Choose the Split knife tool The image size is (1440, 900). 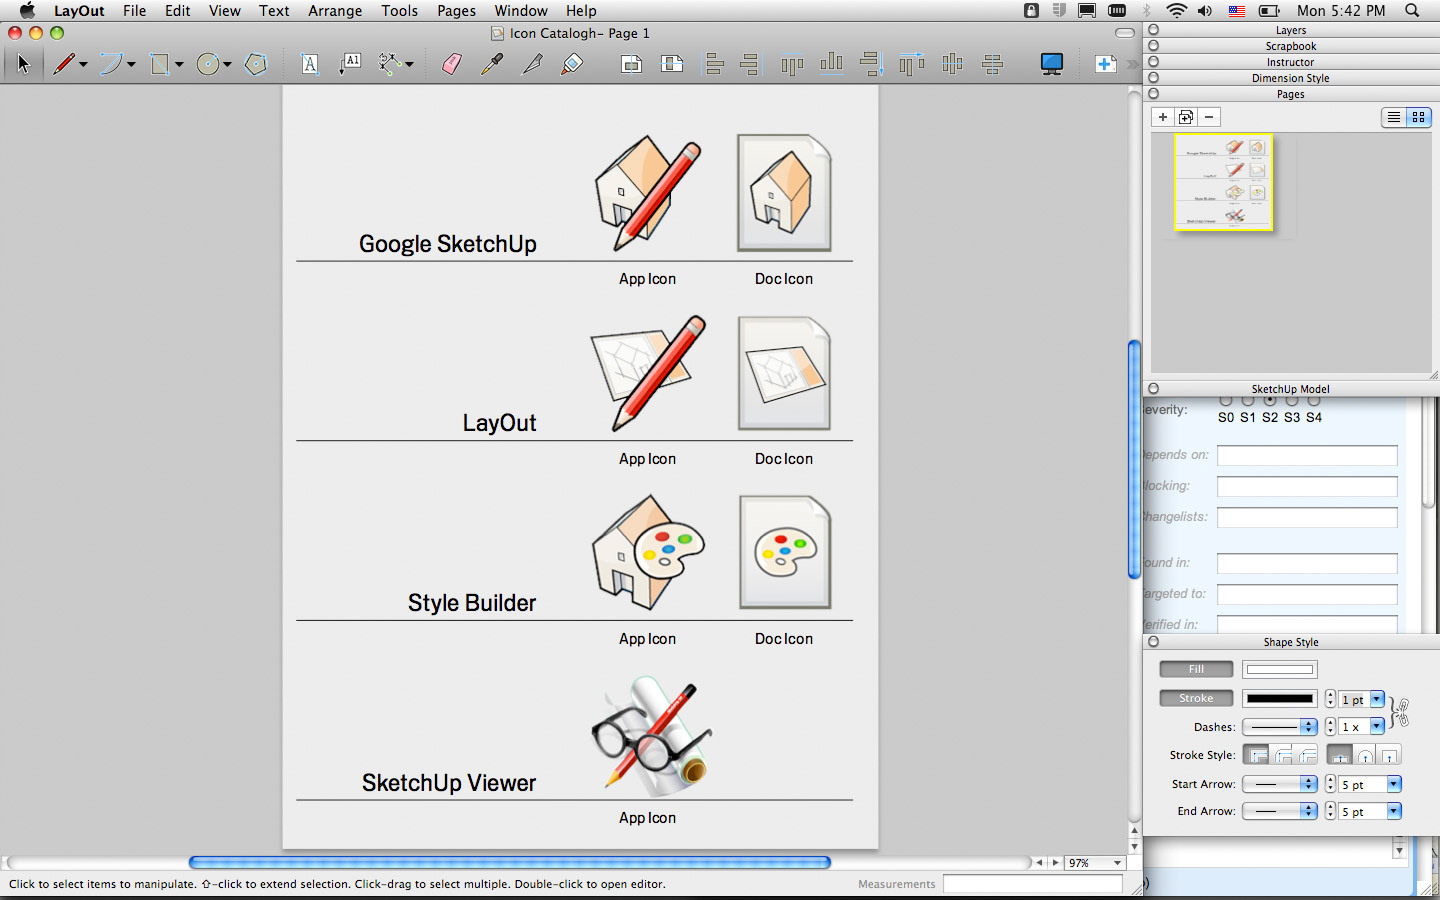(532, 64)
